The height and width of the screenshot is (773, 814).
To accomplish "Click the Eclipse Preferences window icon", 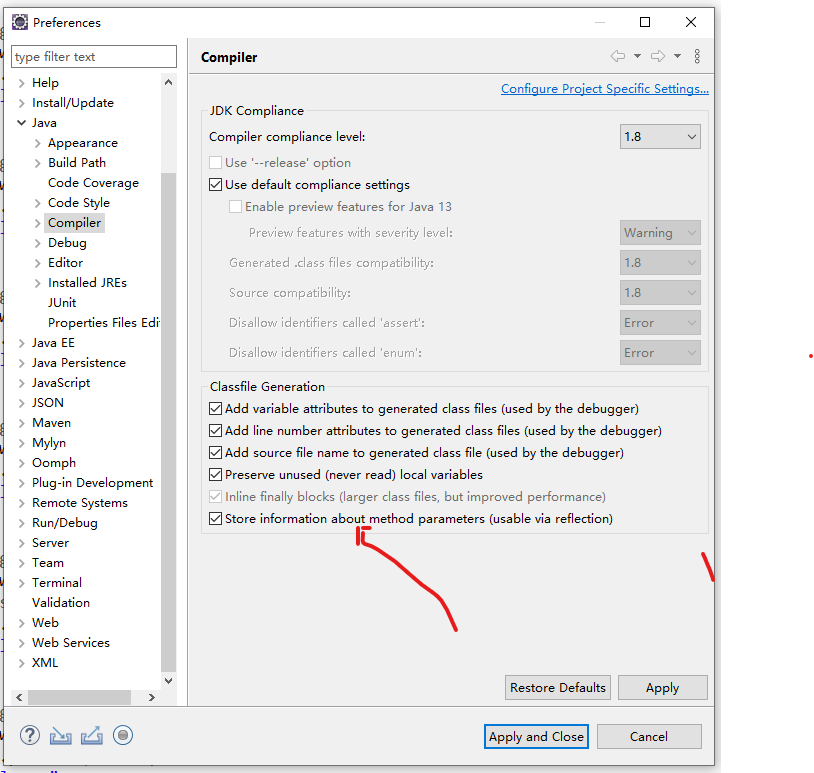I will tap(20, 22).
